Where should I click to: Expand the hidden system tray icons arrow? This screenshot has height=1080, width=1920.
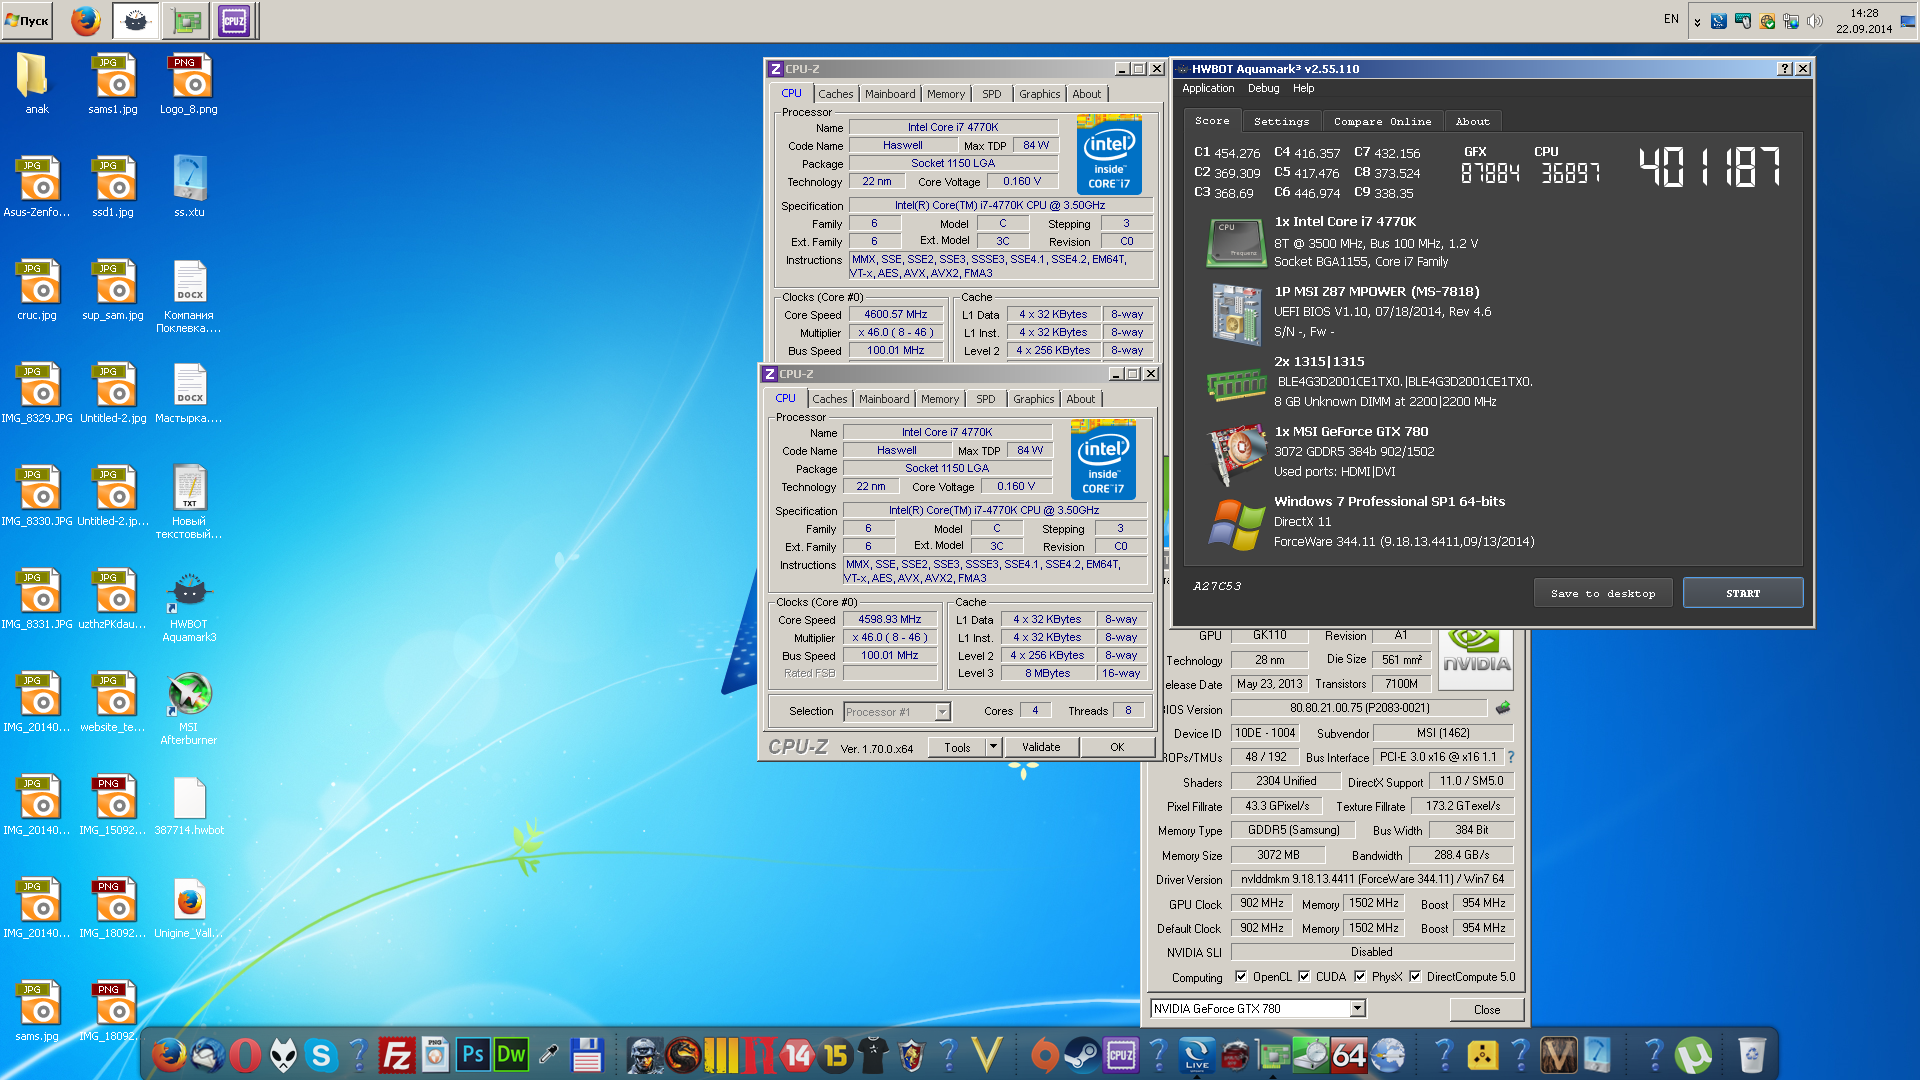click(1697, 21)
